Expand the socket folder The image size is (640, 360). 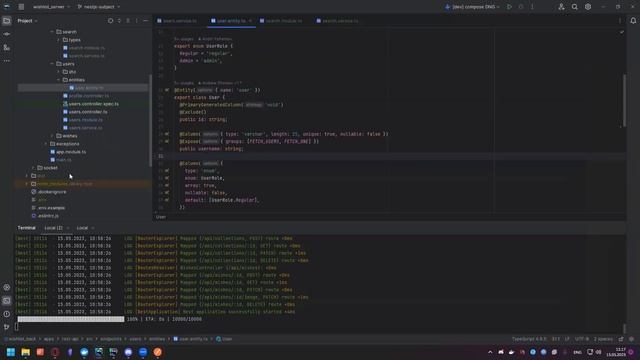click(33, 168)
